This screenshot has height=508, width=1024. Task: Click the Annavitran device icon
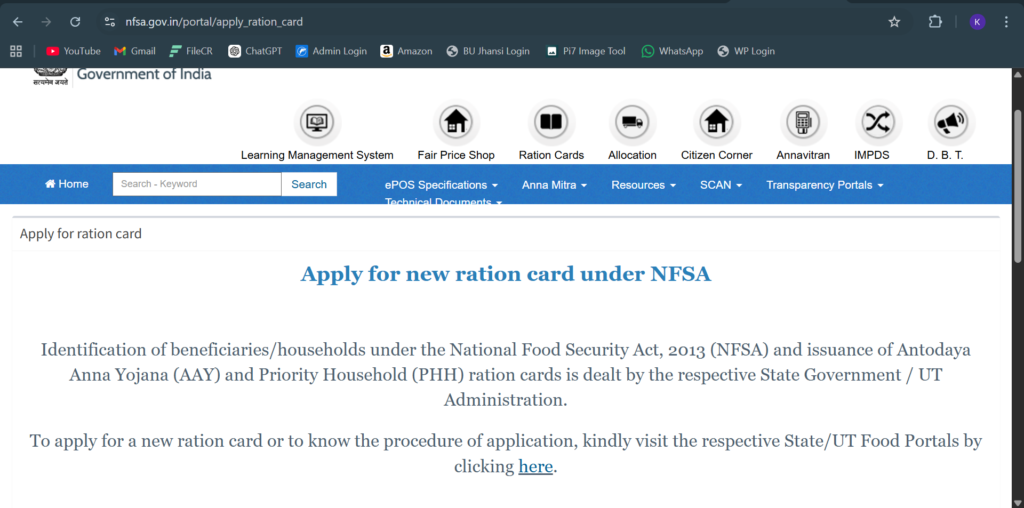tap(801, 123)
